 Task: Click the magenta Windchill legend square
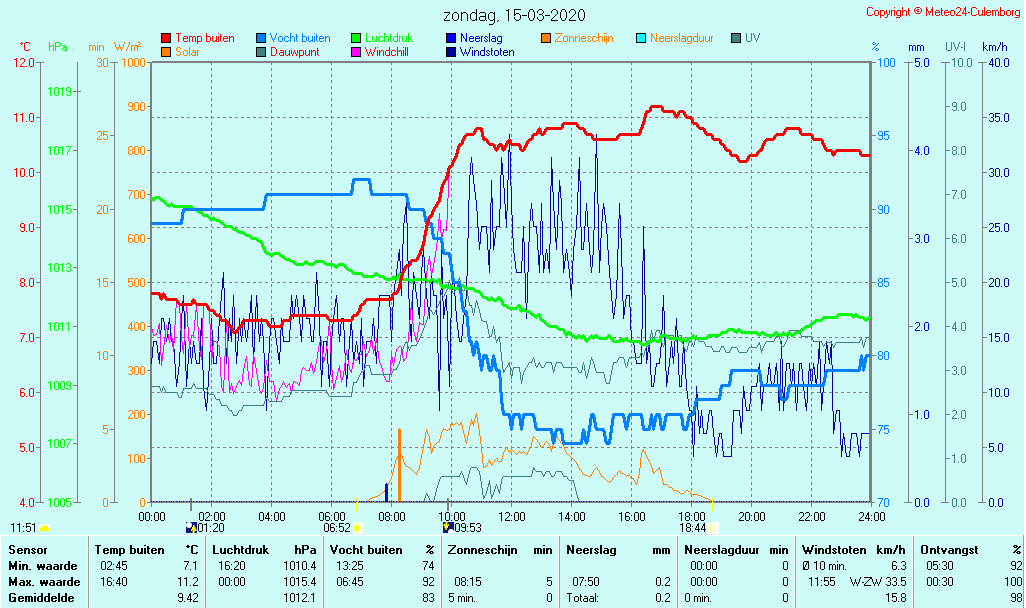pos(356,52)
